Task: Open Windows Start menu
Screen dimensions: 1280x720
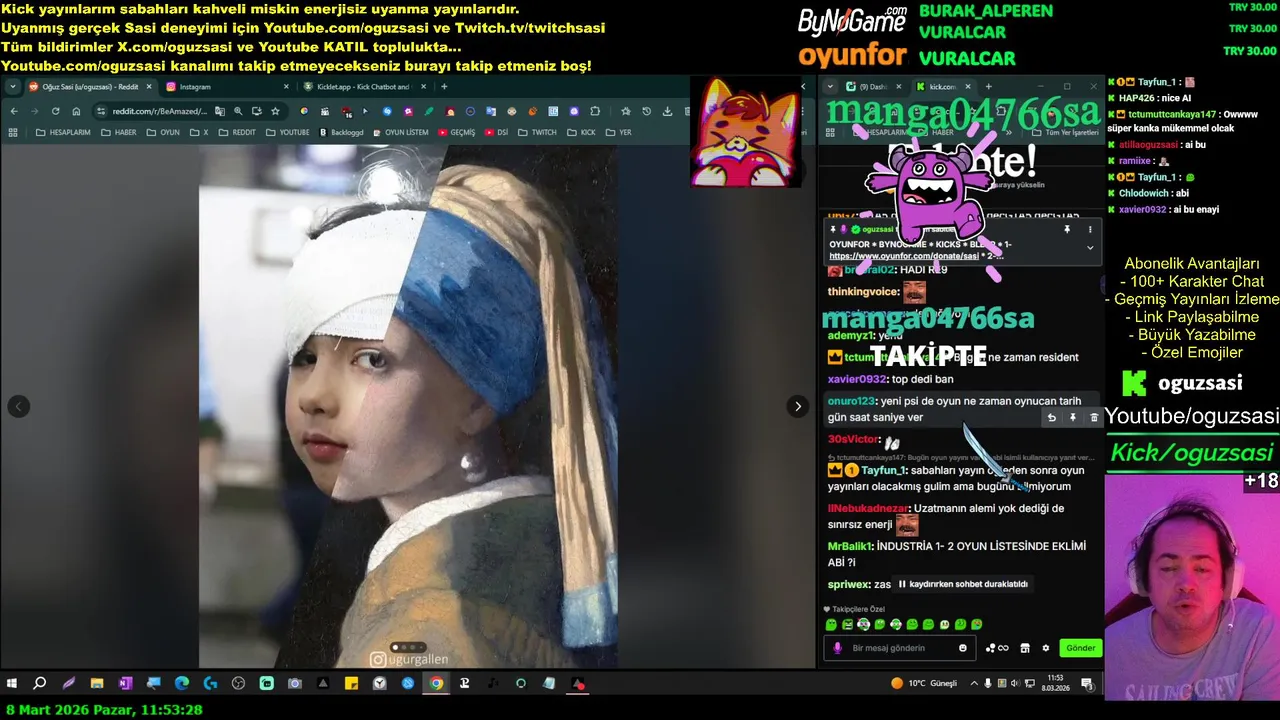Action: pyautogui.click(x=12, y=684)
